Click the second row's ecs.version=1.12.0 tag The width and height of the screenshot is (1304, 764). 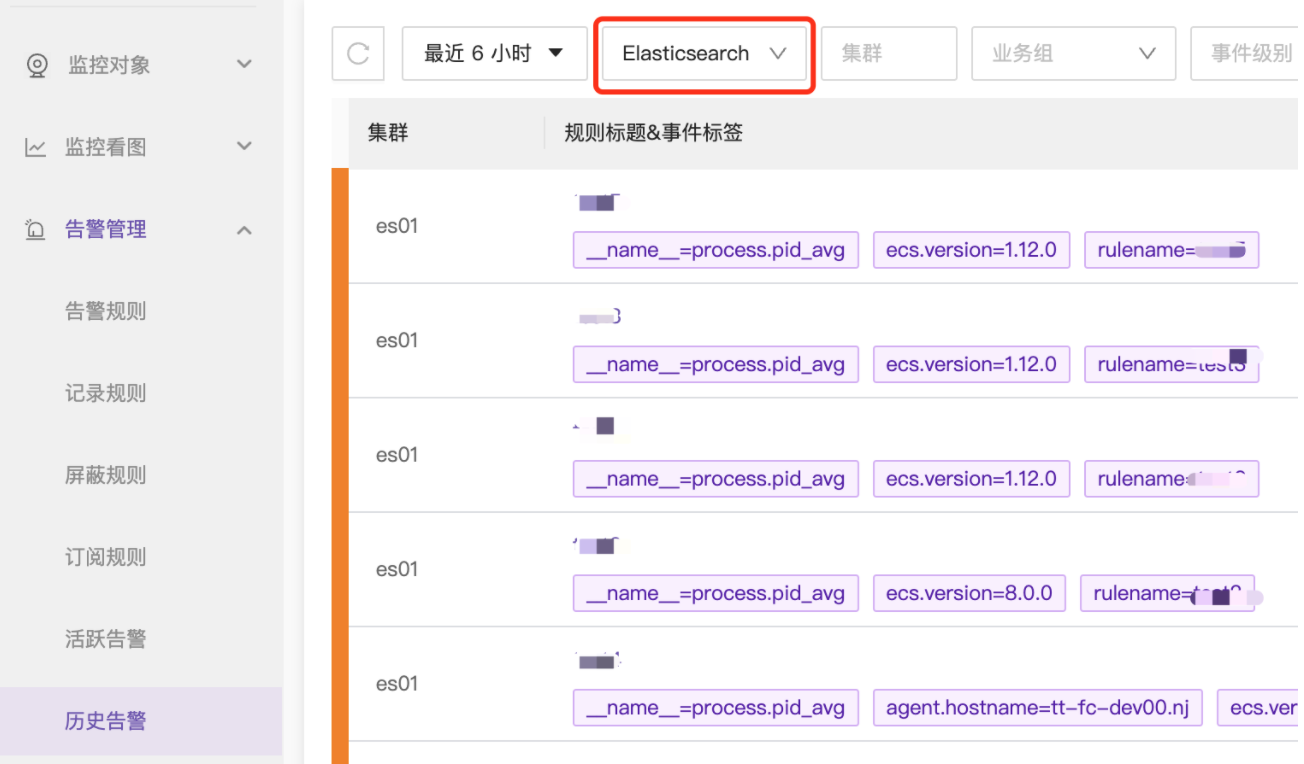pyautogui.click(x=971, y=365)
